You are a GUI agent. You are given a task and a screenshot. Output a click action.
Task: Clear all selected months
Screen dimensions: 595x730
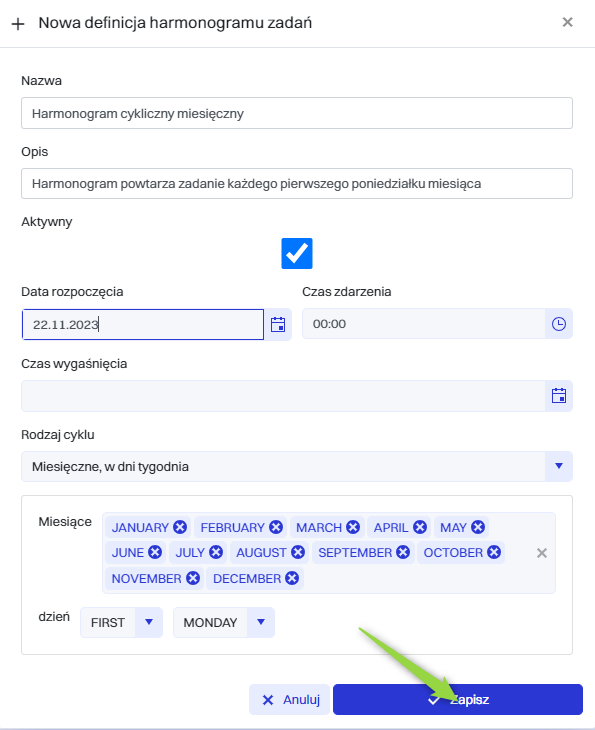[x=541, y=553]
